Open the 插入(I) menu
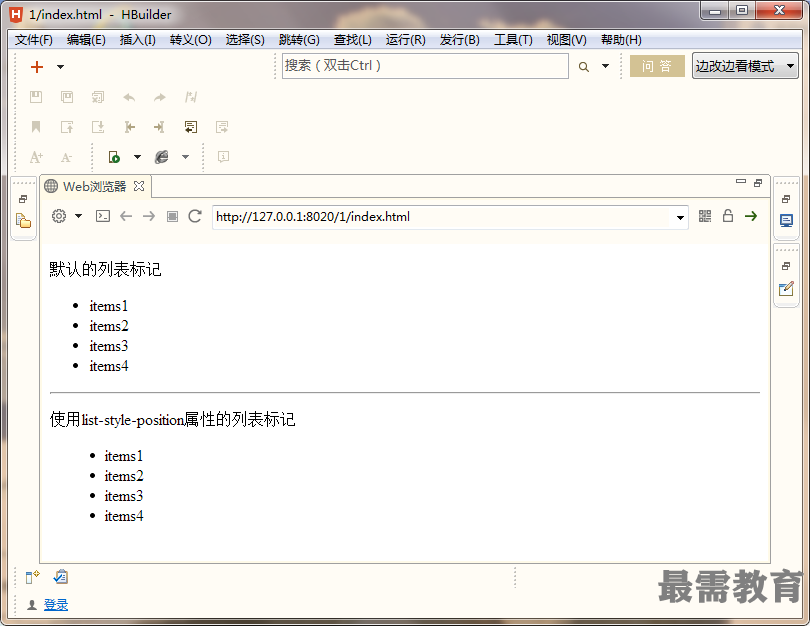This screenshot has height=626, width=810. point(137,40)
